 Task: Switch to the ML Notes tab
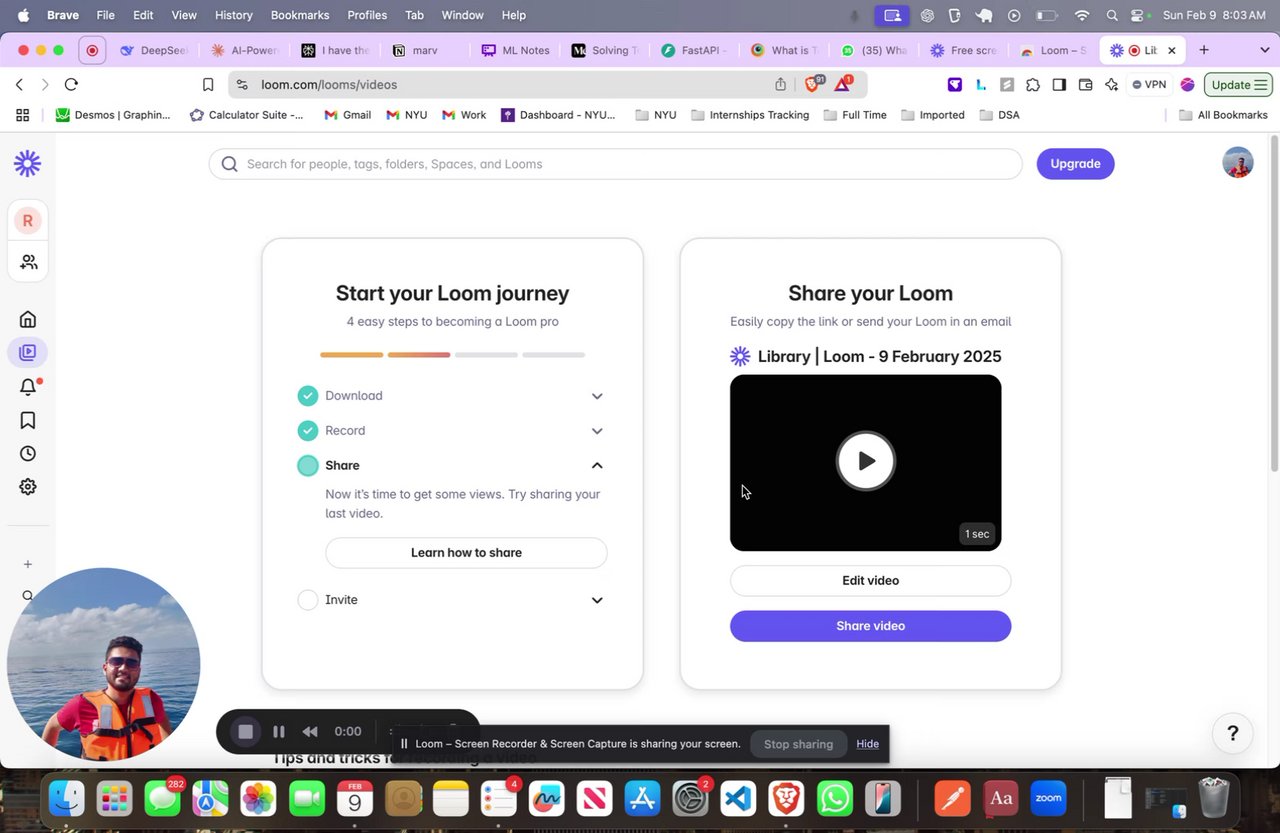pos(516,50)
